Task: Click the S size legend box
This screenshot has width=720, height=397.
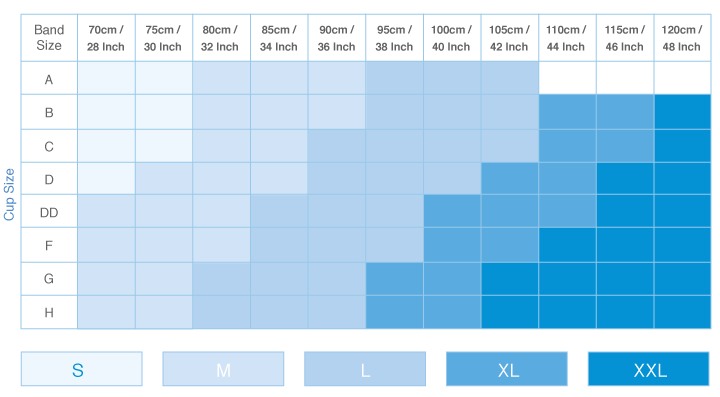Action: pyautogui.click(x=82, y=369)
